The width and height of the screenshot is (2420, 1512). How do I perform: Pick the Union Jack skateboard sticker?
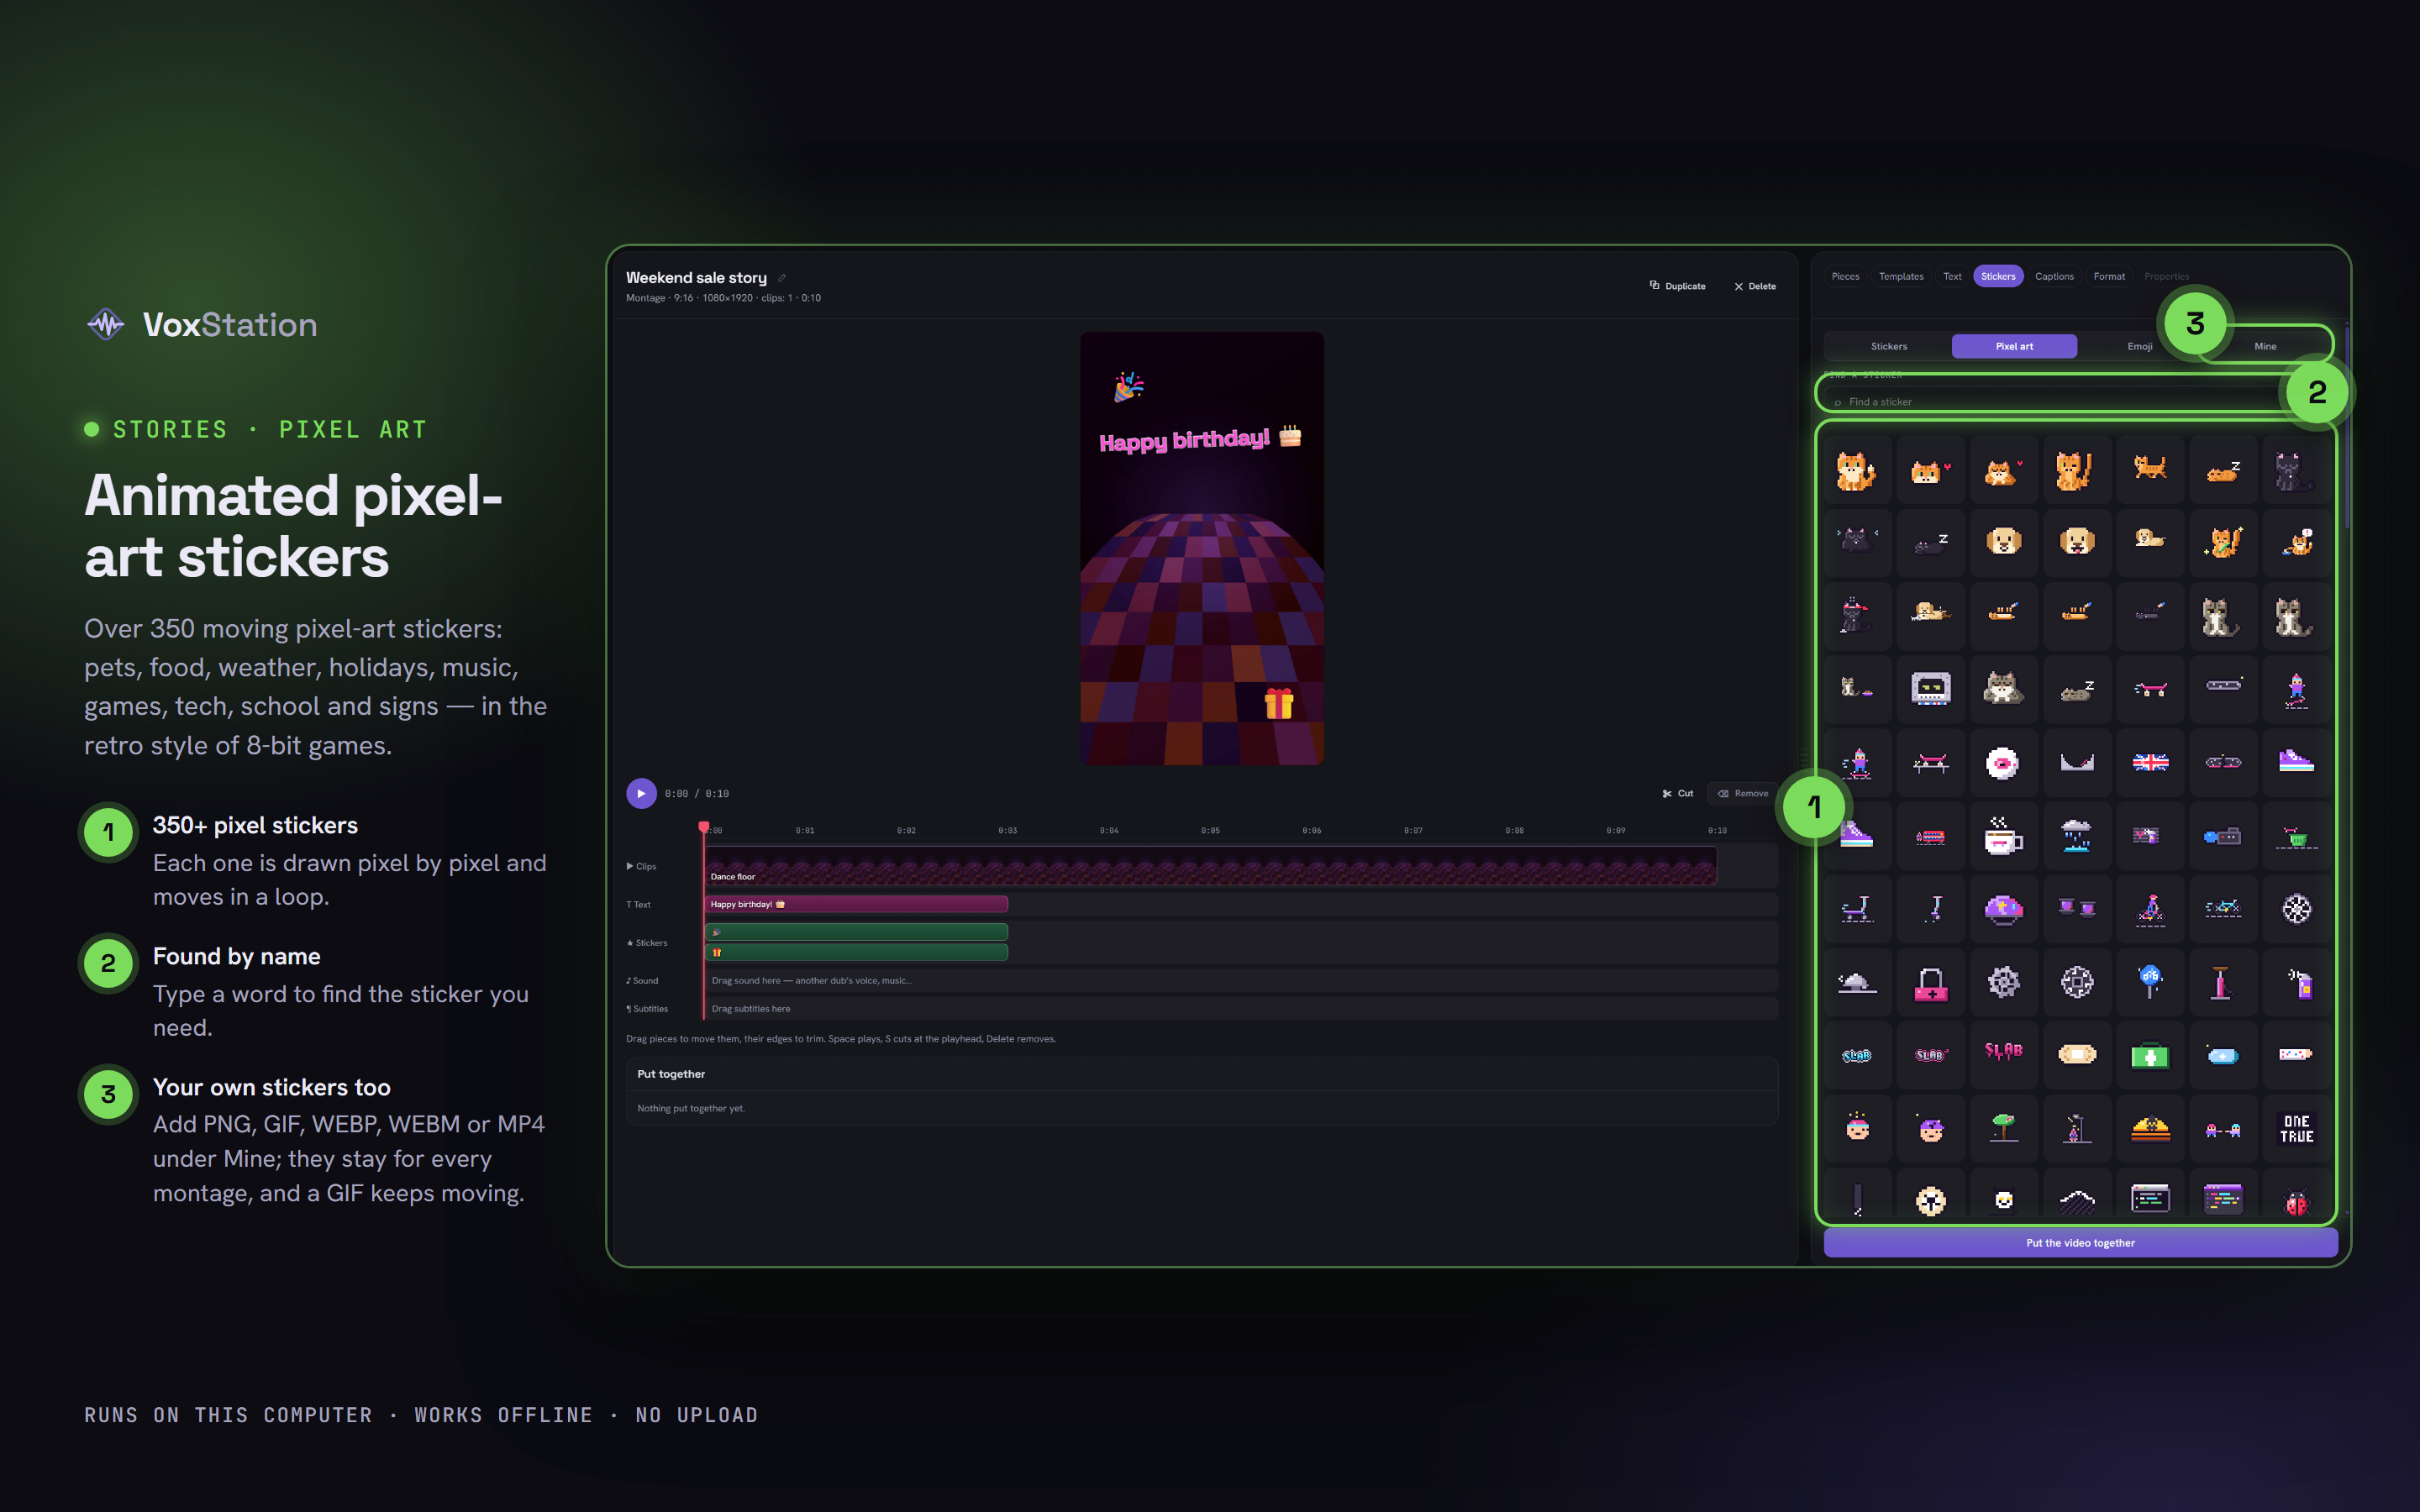pos(2150,762)
